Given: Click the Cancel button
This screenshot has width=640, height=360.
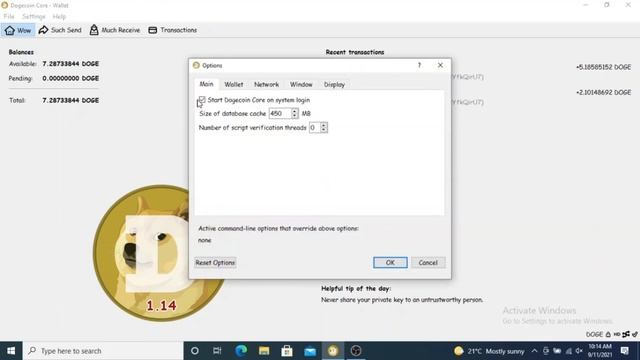Looking at the screenshot, I should 428,262.
